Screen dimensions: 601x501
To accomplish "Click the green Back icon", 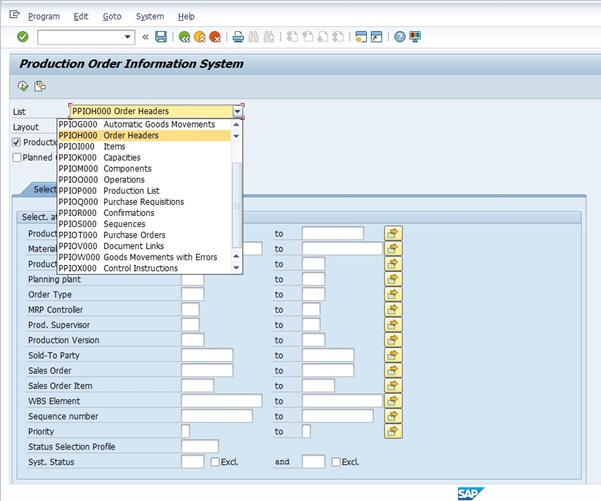I will coord(184,37).
